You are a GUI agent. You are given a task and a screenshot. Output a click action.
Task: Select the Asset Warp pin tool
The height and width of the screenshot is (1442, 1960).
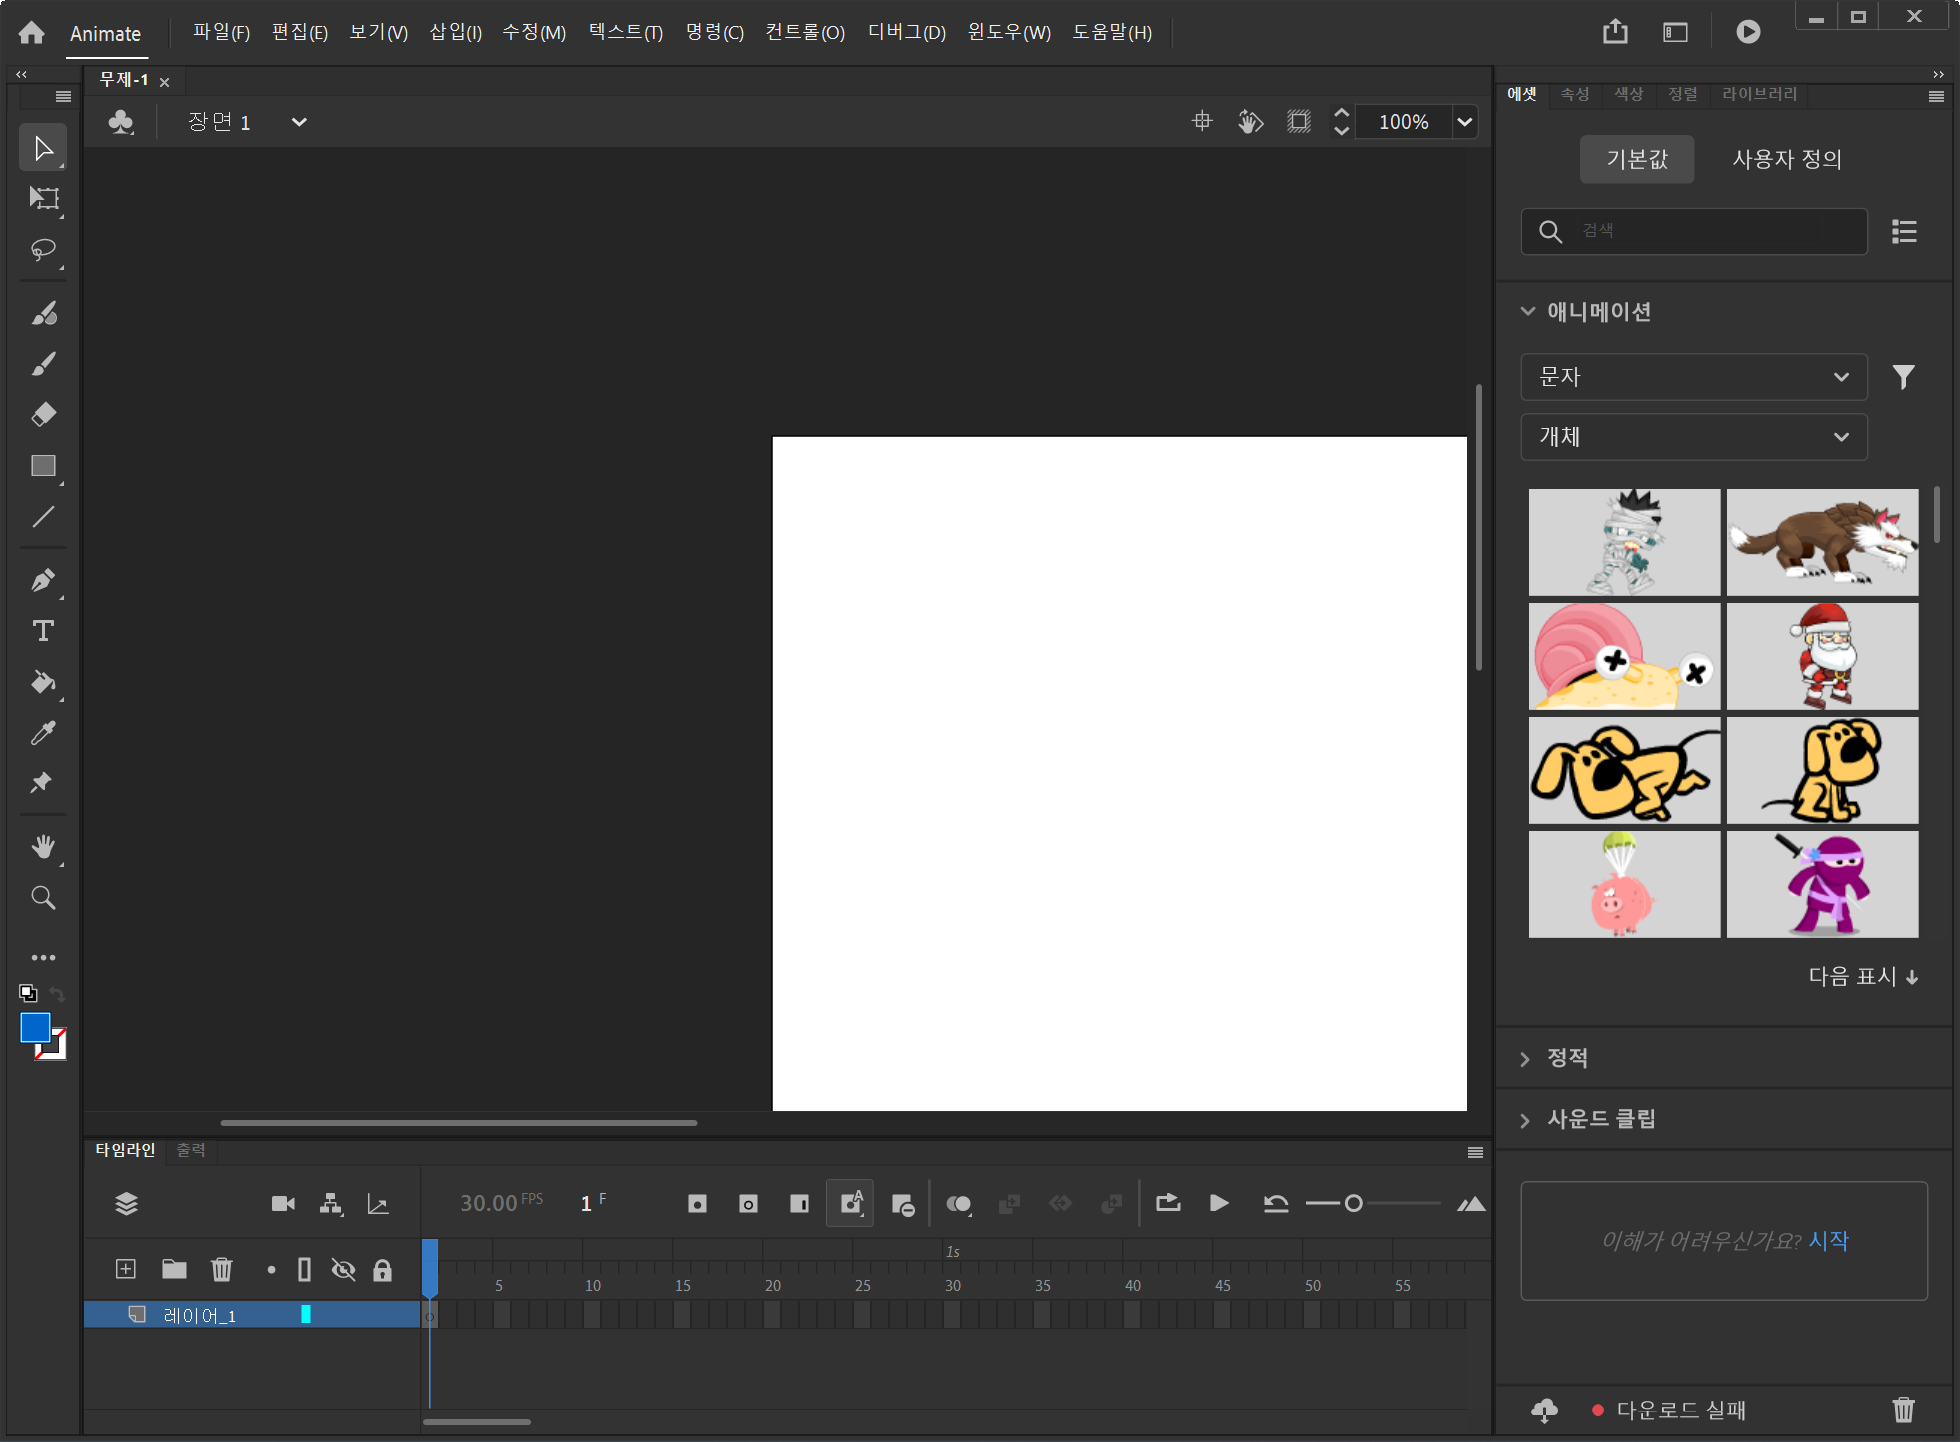pos(41,783)
